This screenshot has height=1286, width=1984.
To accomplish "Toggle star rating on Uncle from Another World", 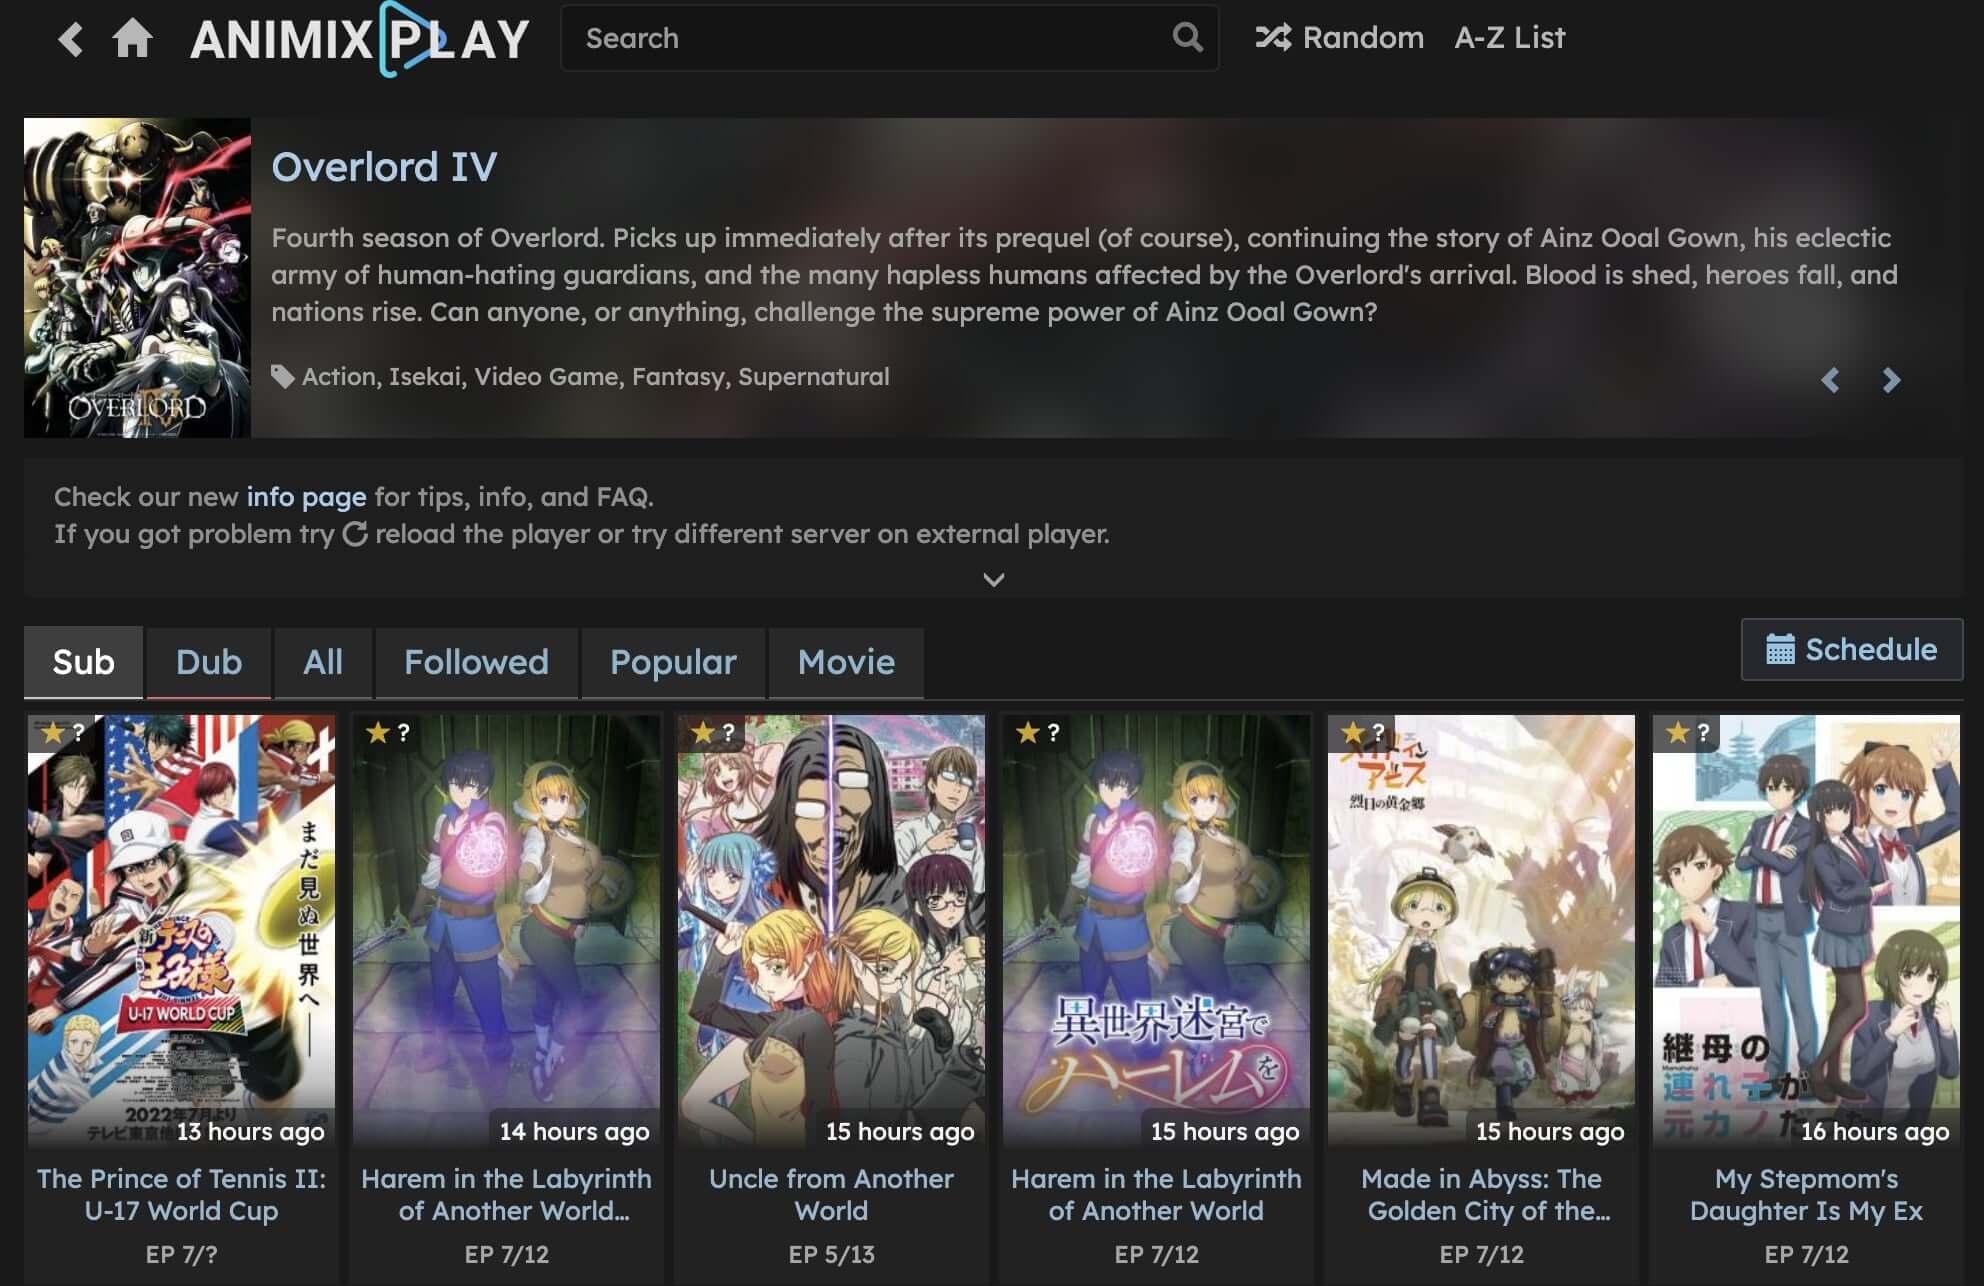I will pos(702,733).
